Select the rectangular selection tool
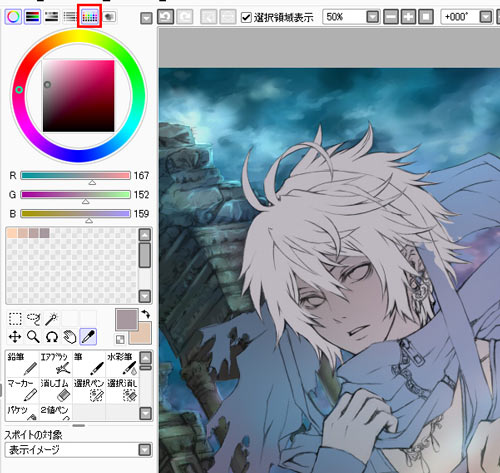 (x=15, y=319)
